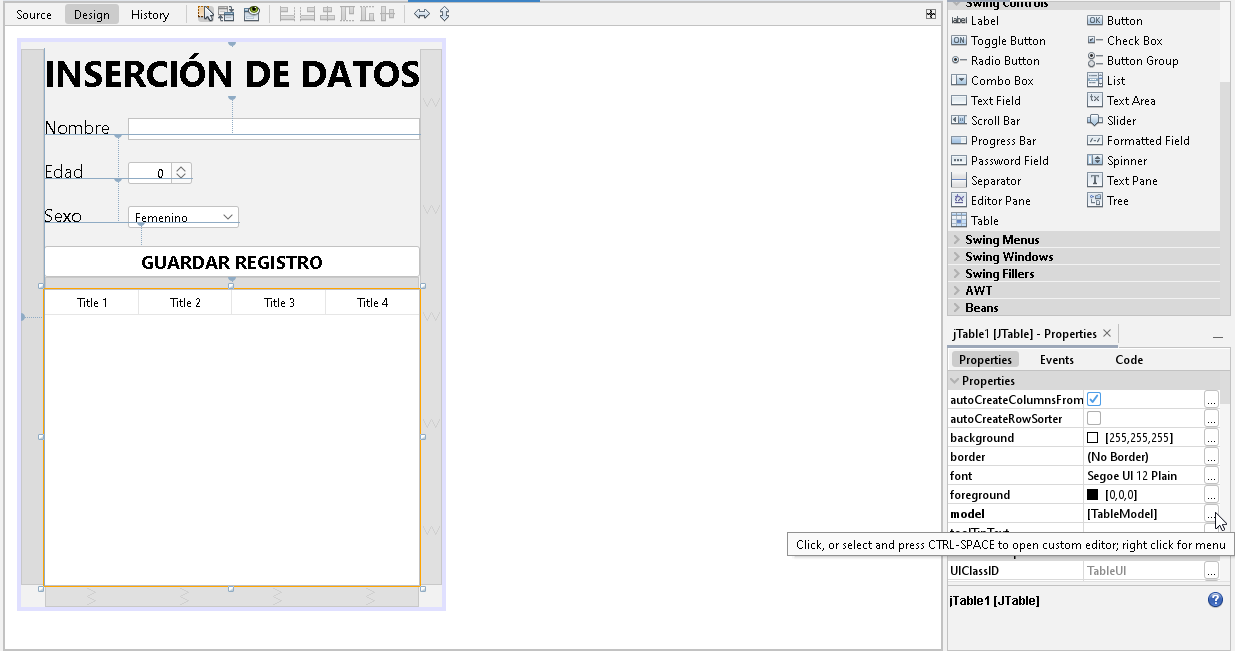
Task: Activate Selection Mode in the designer toolbar
Action: coord(207,13)
